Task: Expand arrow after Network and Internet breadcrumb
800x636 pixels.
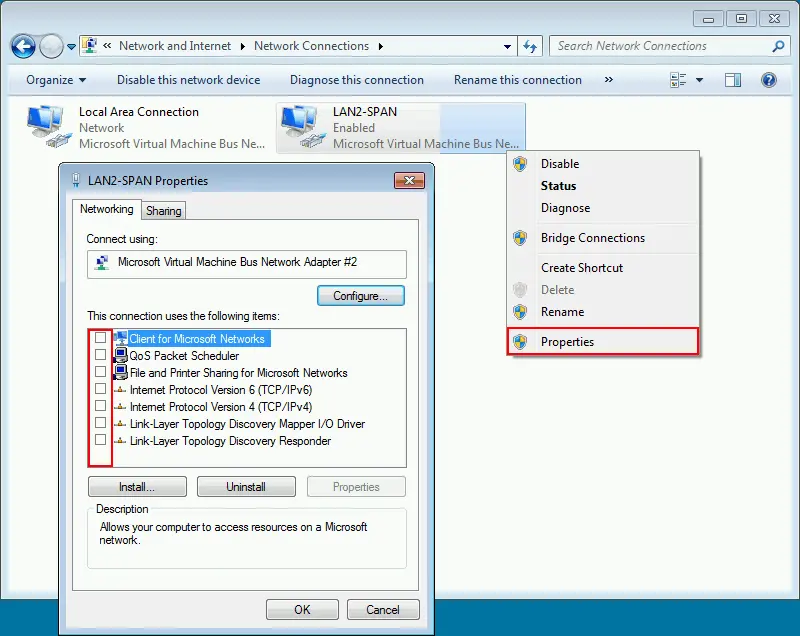Action: click(242, 46)
